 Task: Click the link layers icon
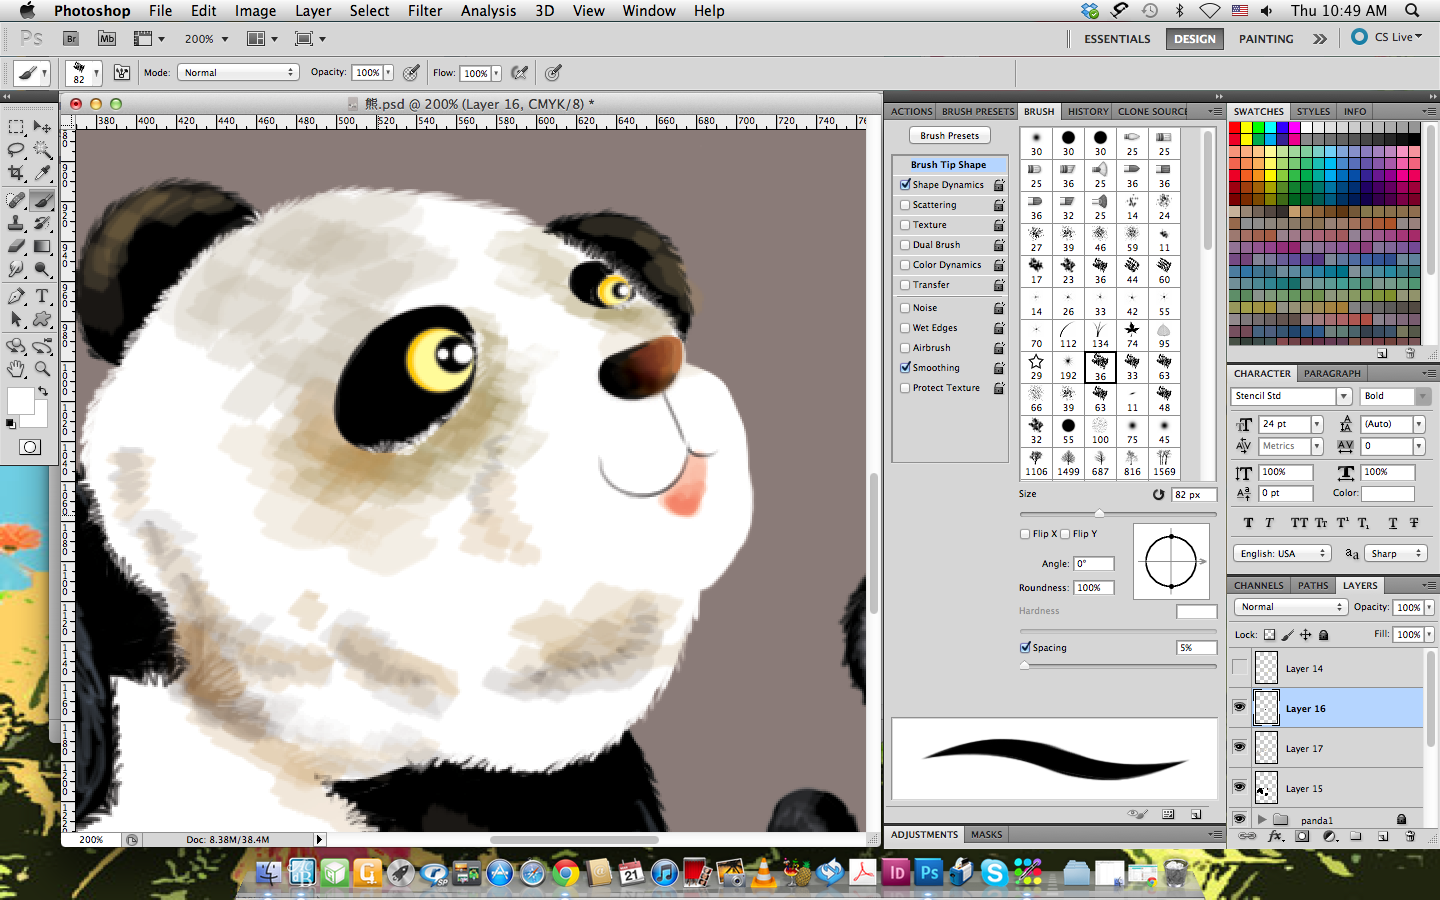[1247, 836]
